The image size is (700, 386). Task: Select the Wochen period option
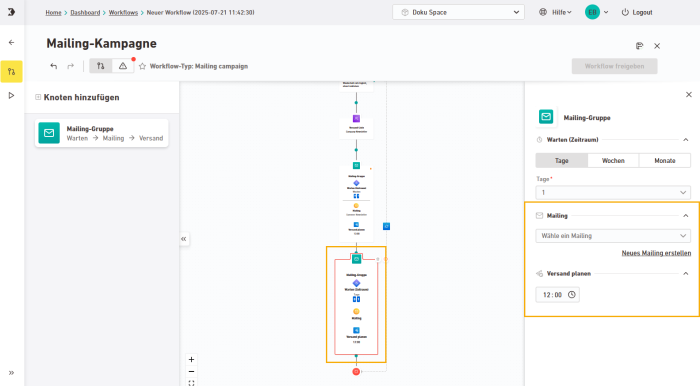613,161
